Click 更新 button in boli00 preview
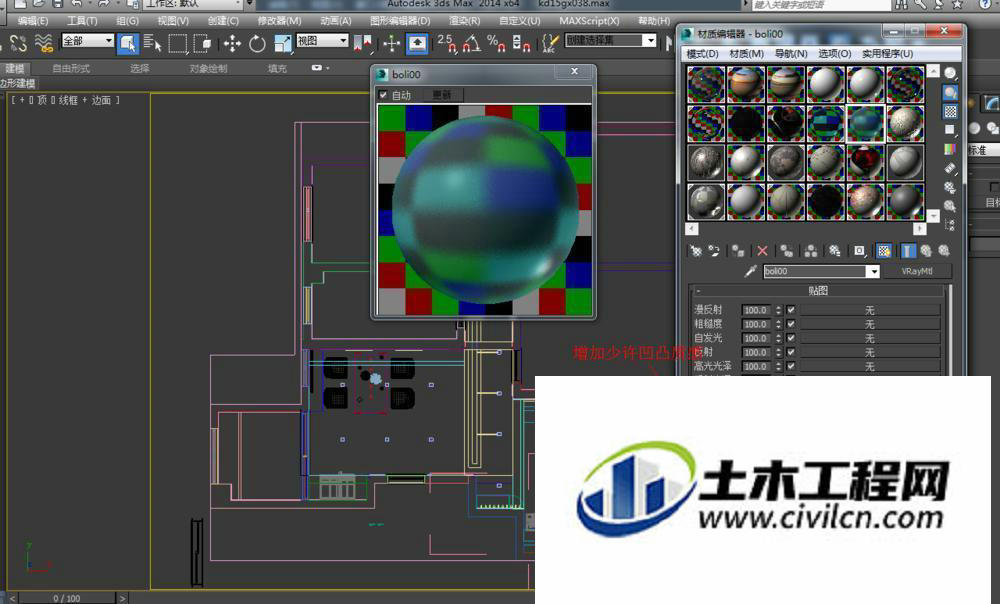 (x=441, y=95)
